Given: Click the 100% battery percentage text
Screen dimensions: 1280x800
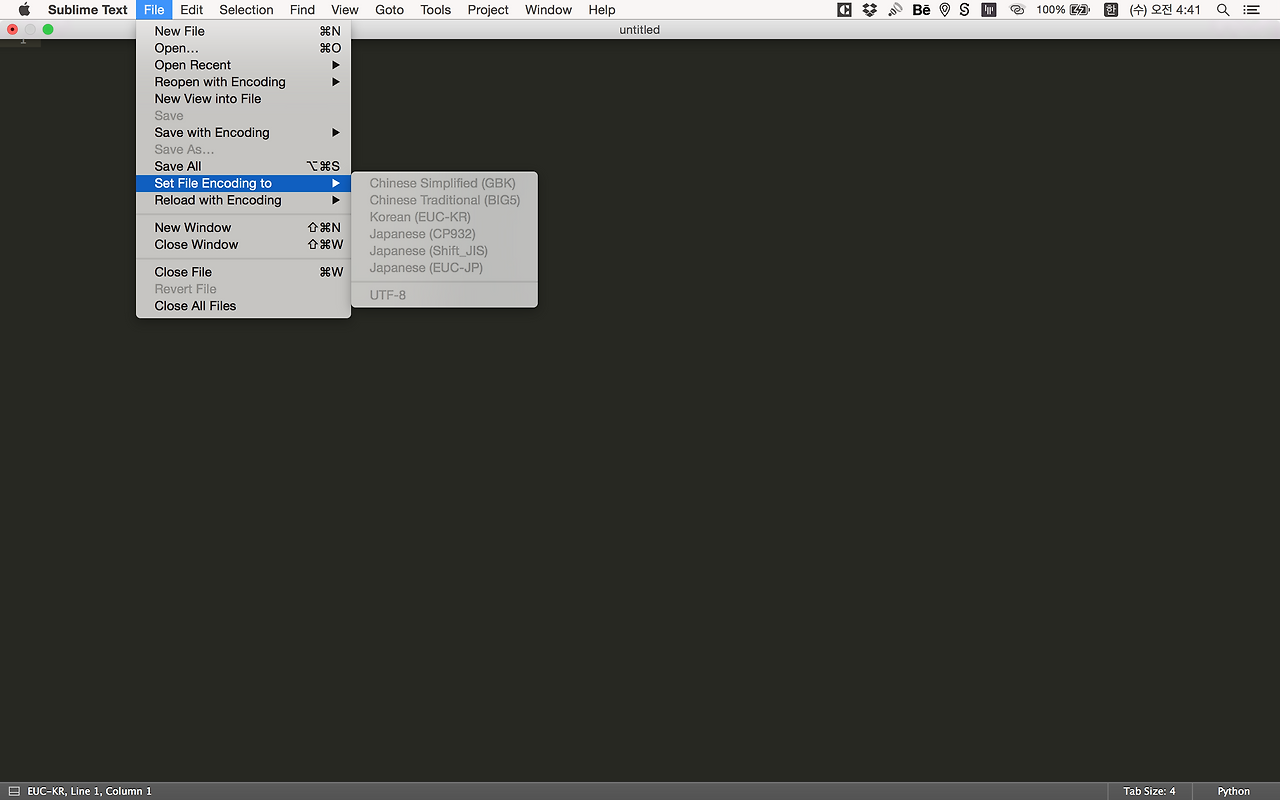Looking at the screenshot, I should coord(1050,10).
